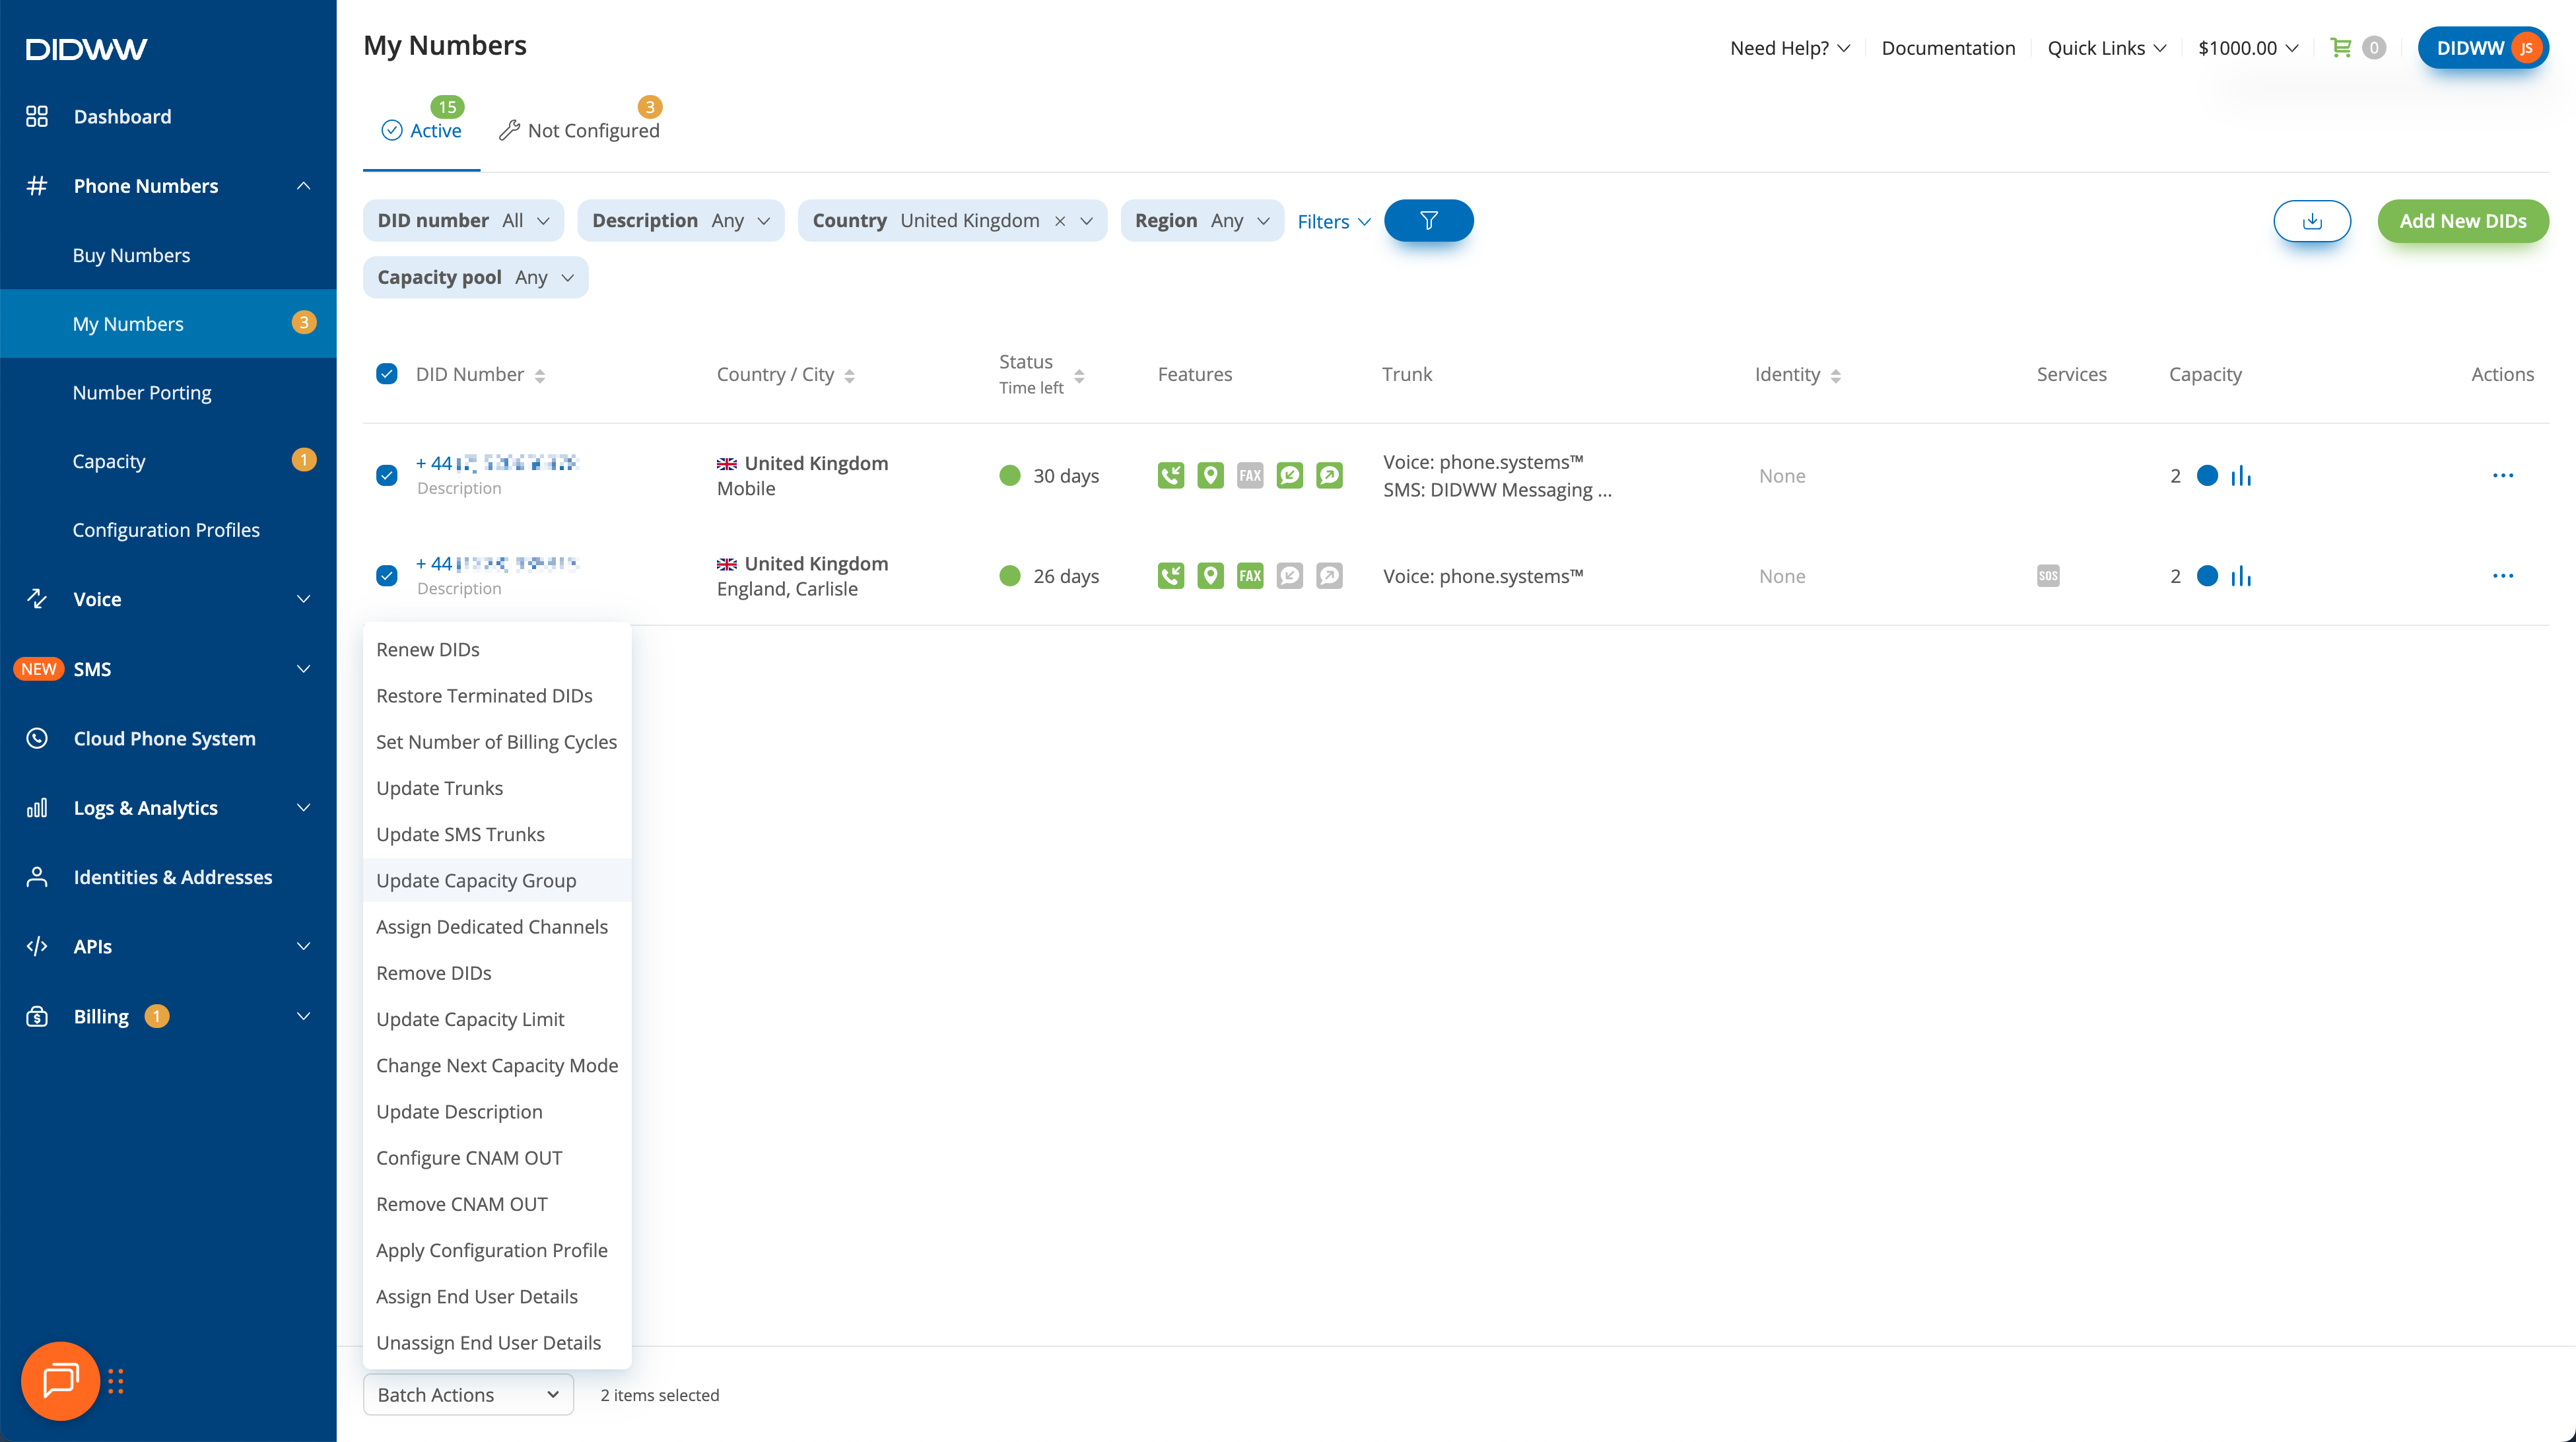Sort by Status column arrows
The width and height of the screenshot is (2576, 1442).
click(1079, 376)
